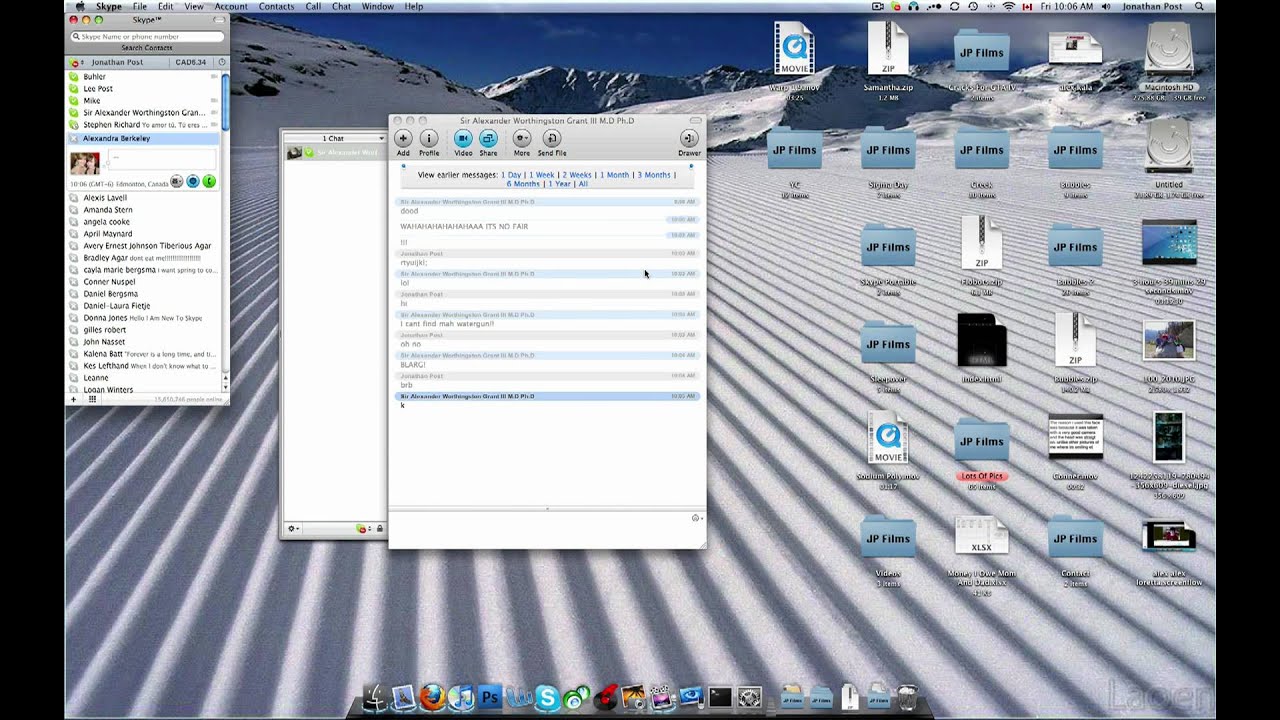Viewport: 1280px width, 720px height.
Task: Click the lock icon in chat list window
Action: click(380, 528)
